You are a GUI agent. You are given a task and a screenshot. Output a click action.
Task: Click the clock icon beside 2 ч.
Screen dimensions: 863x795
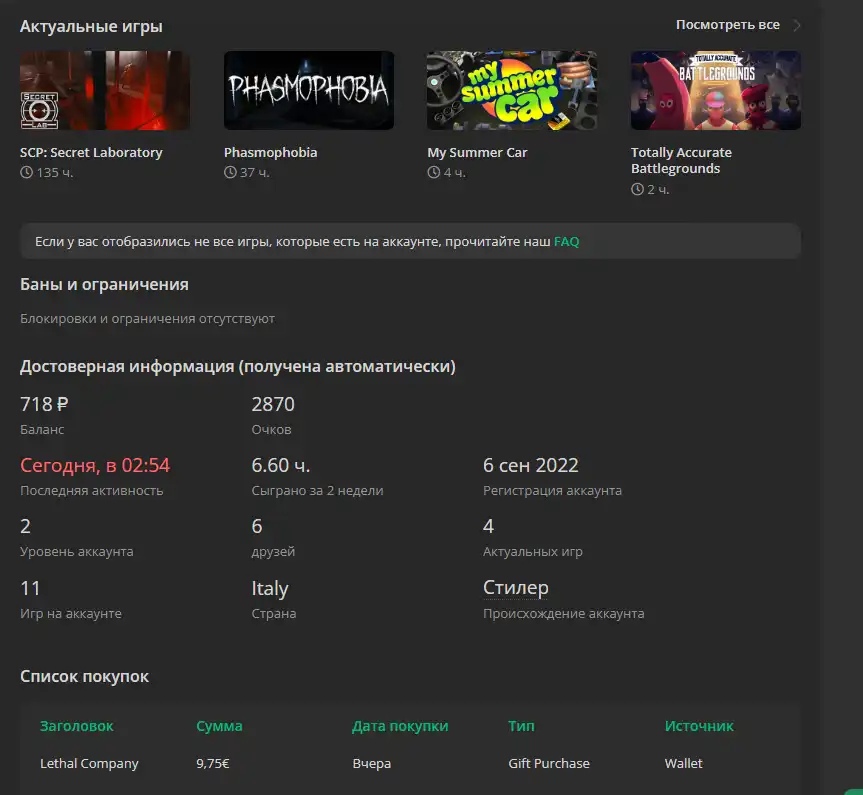[x=637, y=189]
